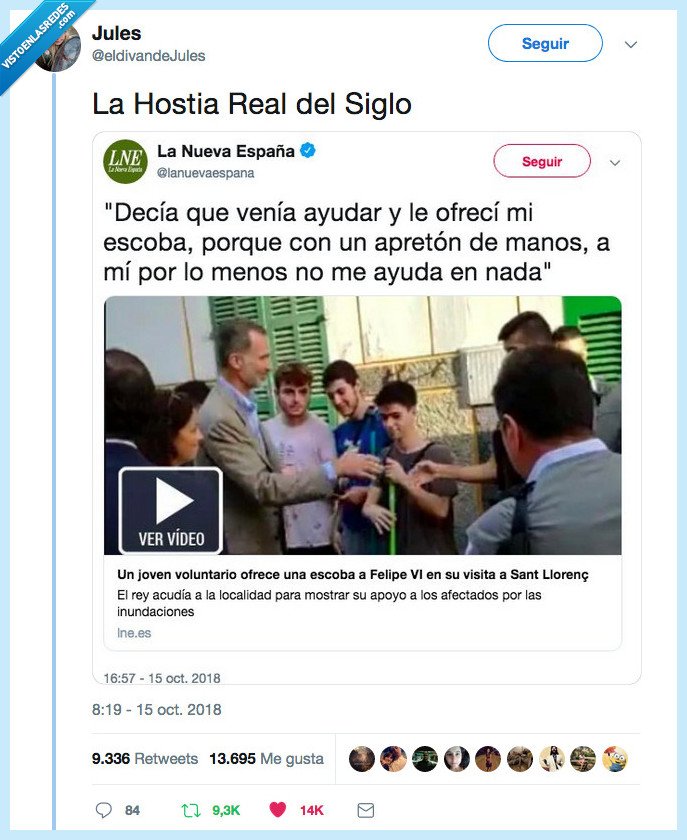The height and width of the screenshot is (840, 687).
Task: Follow La Nueva España with the red Seguir button
Action: click(x=542, y=161)
